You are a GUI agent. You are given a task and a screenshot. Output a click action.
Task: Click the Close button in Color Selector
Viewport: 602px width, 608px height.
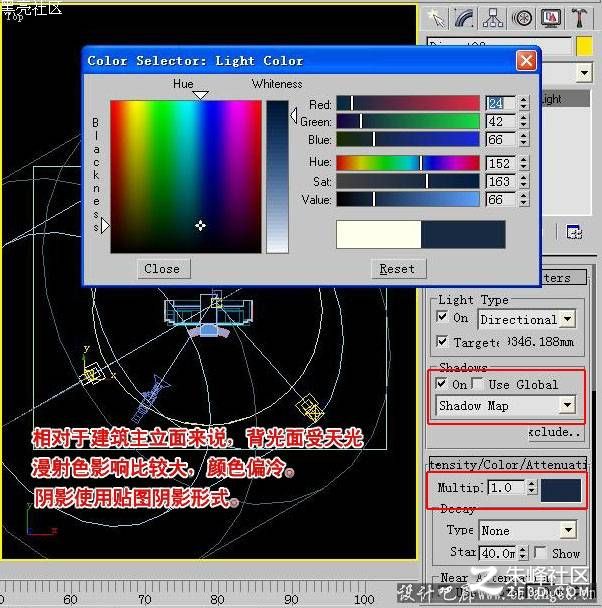coord(164,269)
